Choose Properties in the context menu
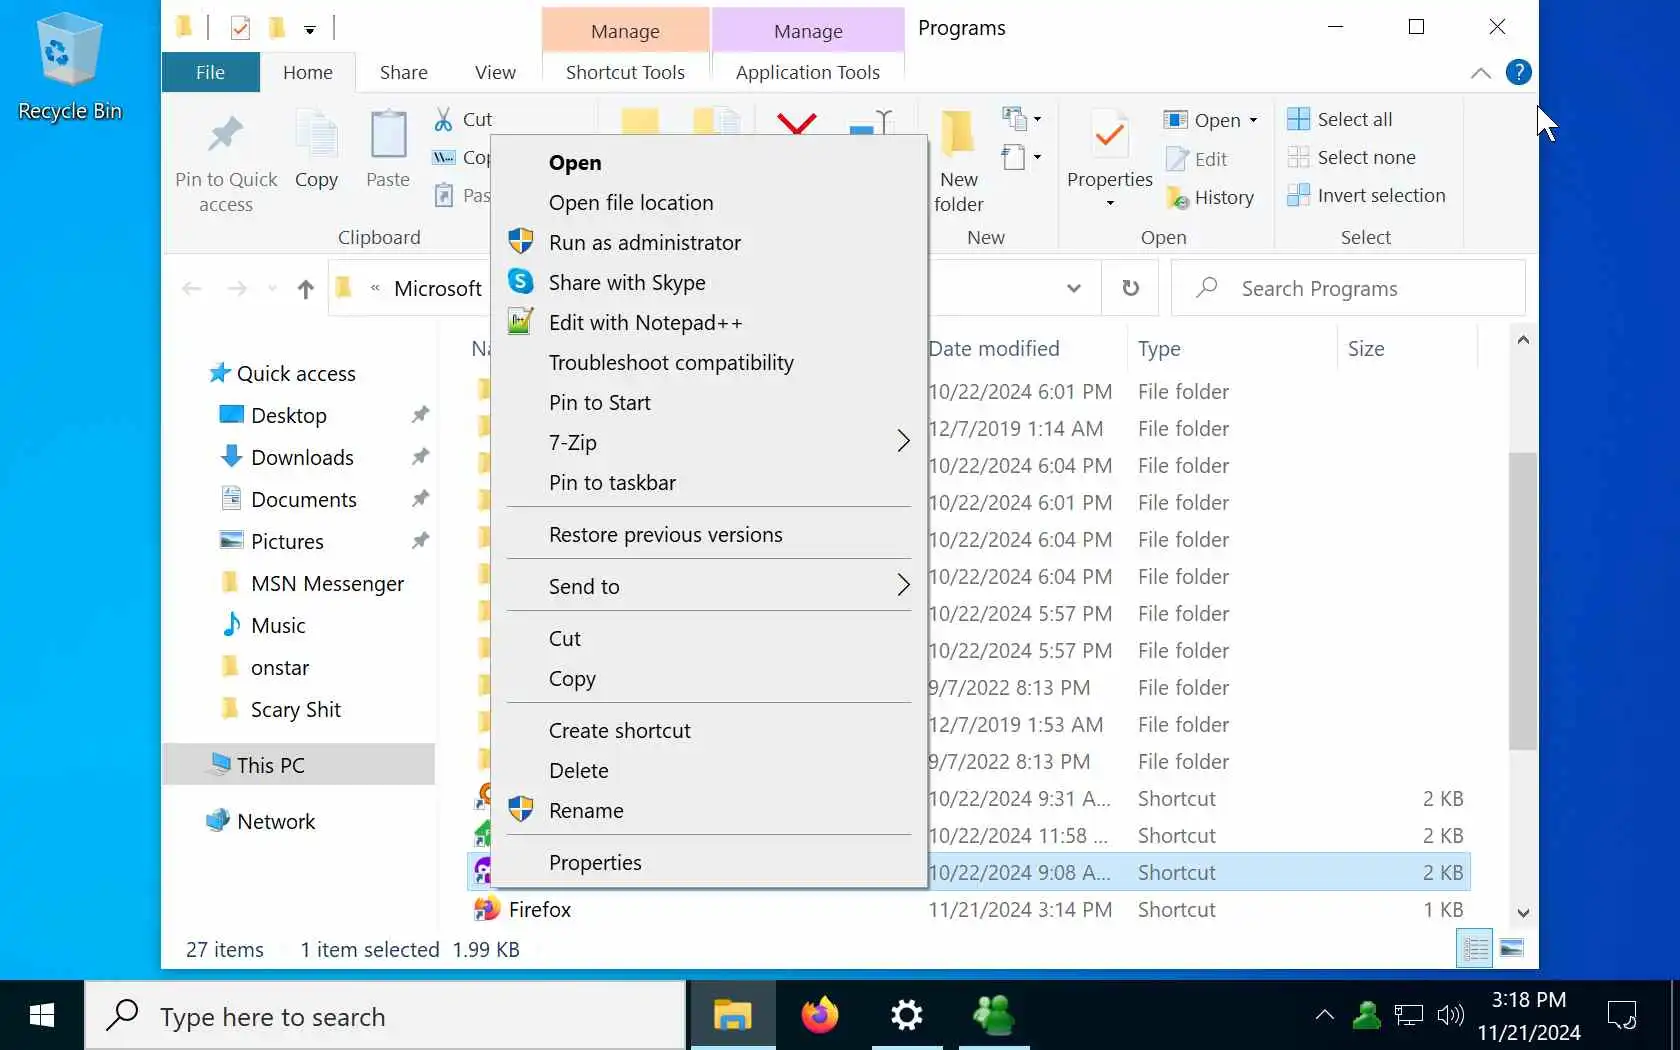 709,862
